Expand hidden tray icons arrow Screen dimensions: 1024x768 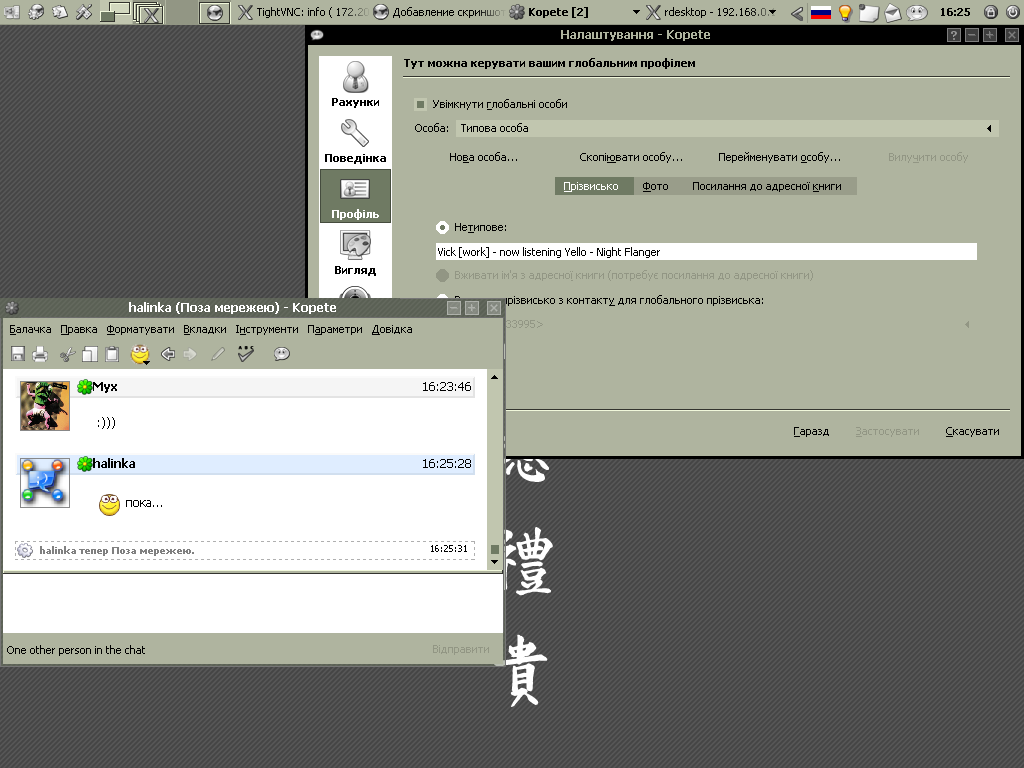[797, 12]
